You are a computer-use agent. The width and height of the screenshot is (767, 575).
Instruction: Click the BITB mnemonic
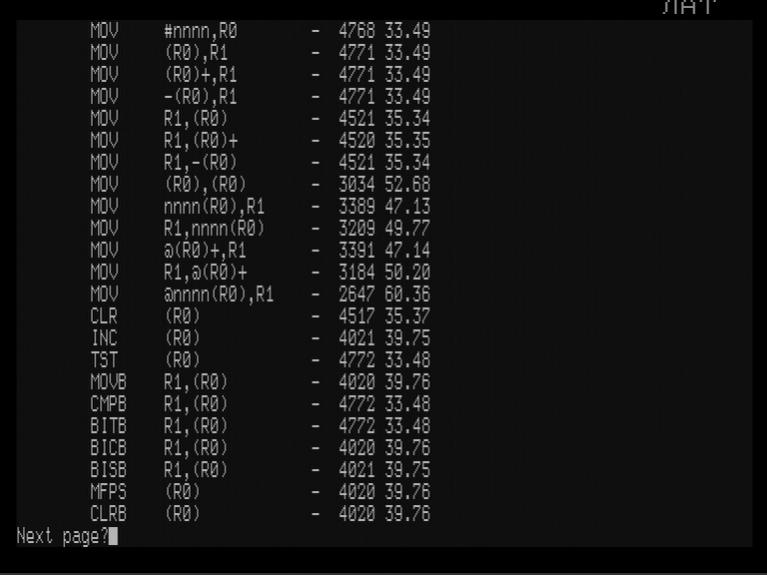pyautogui.click(x=109, y=426)
